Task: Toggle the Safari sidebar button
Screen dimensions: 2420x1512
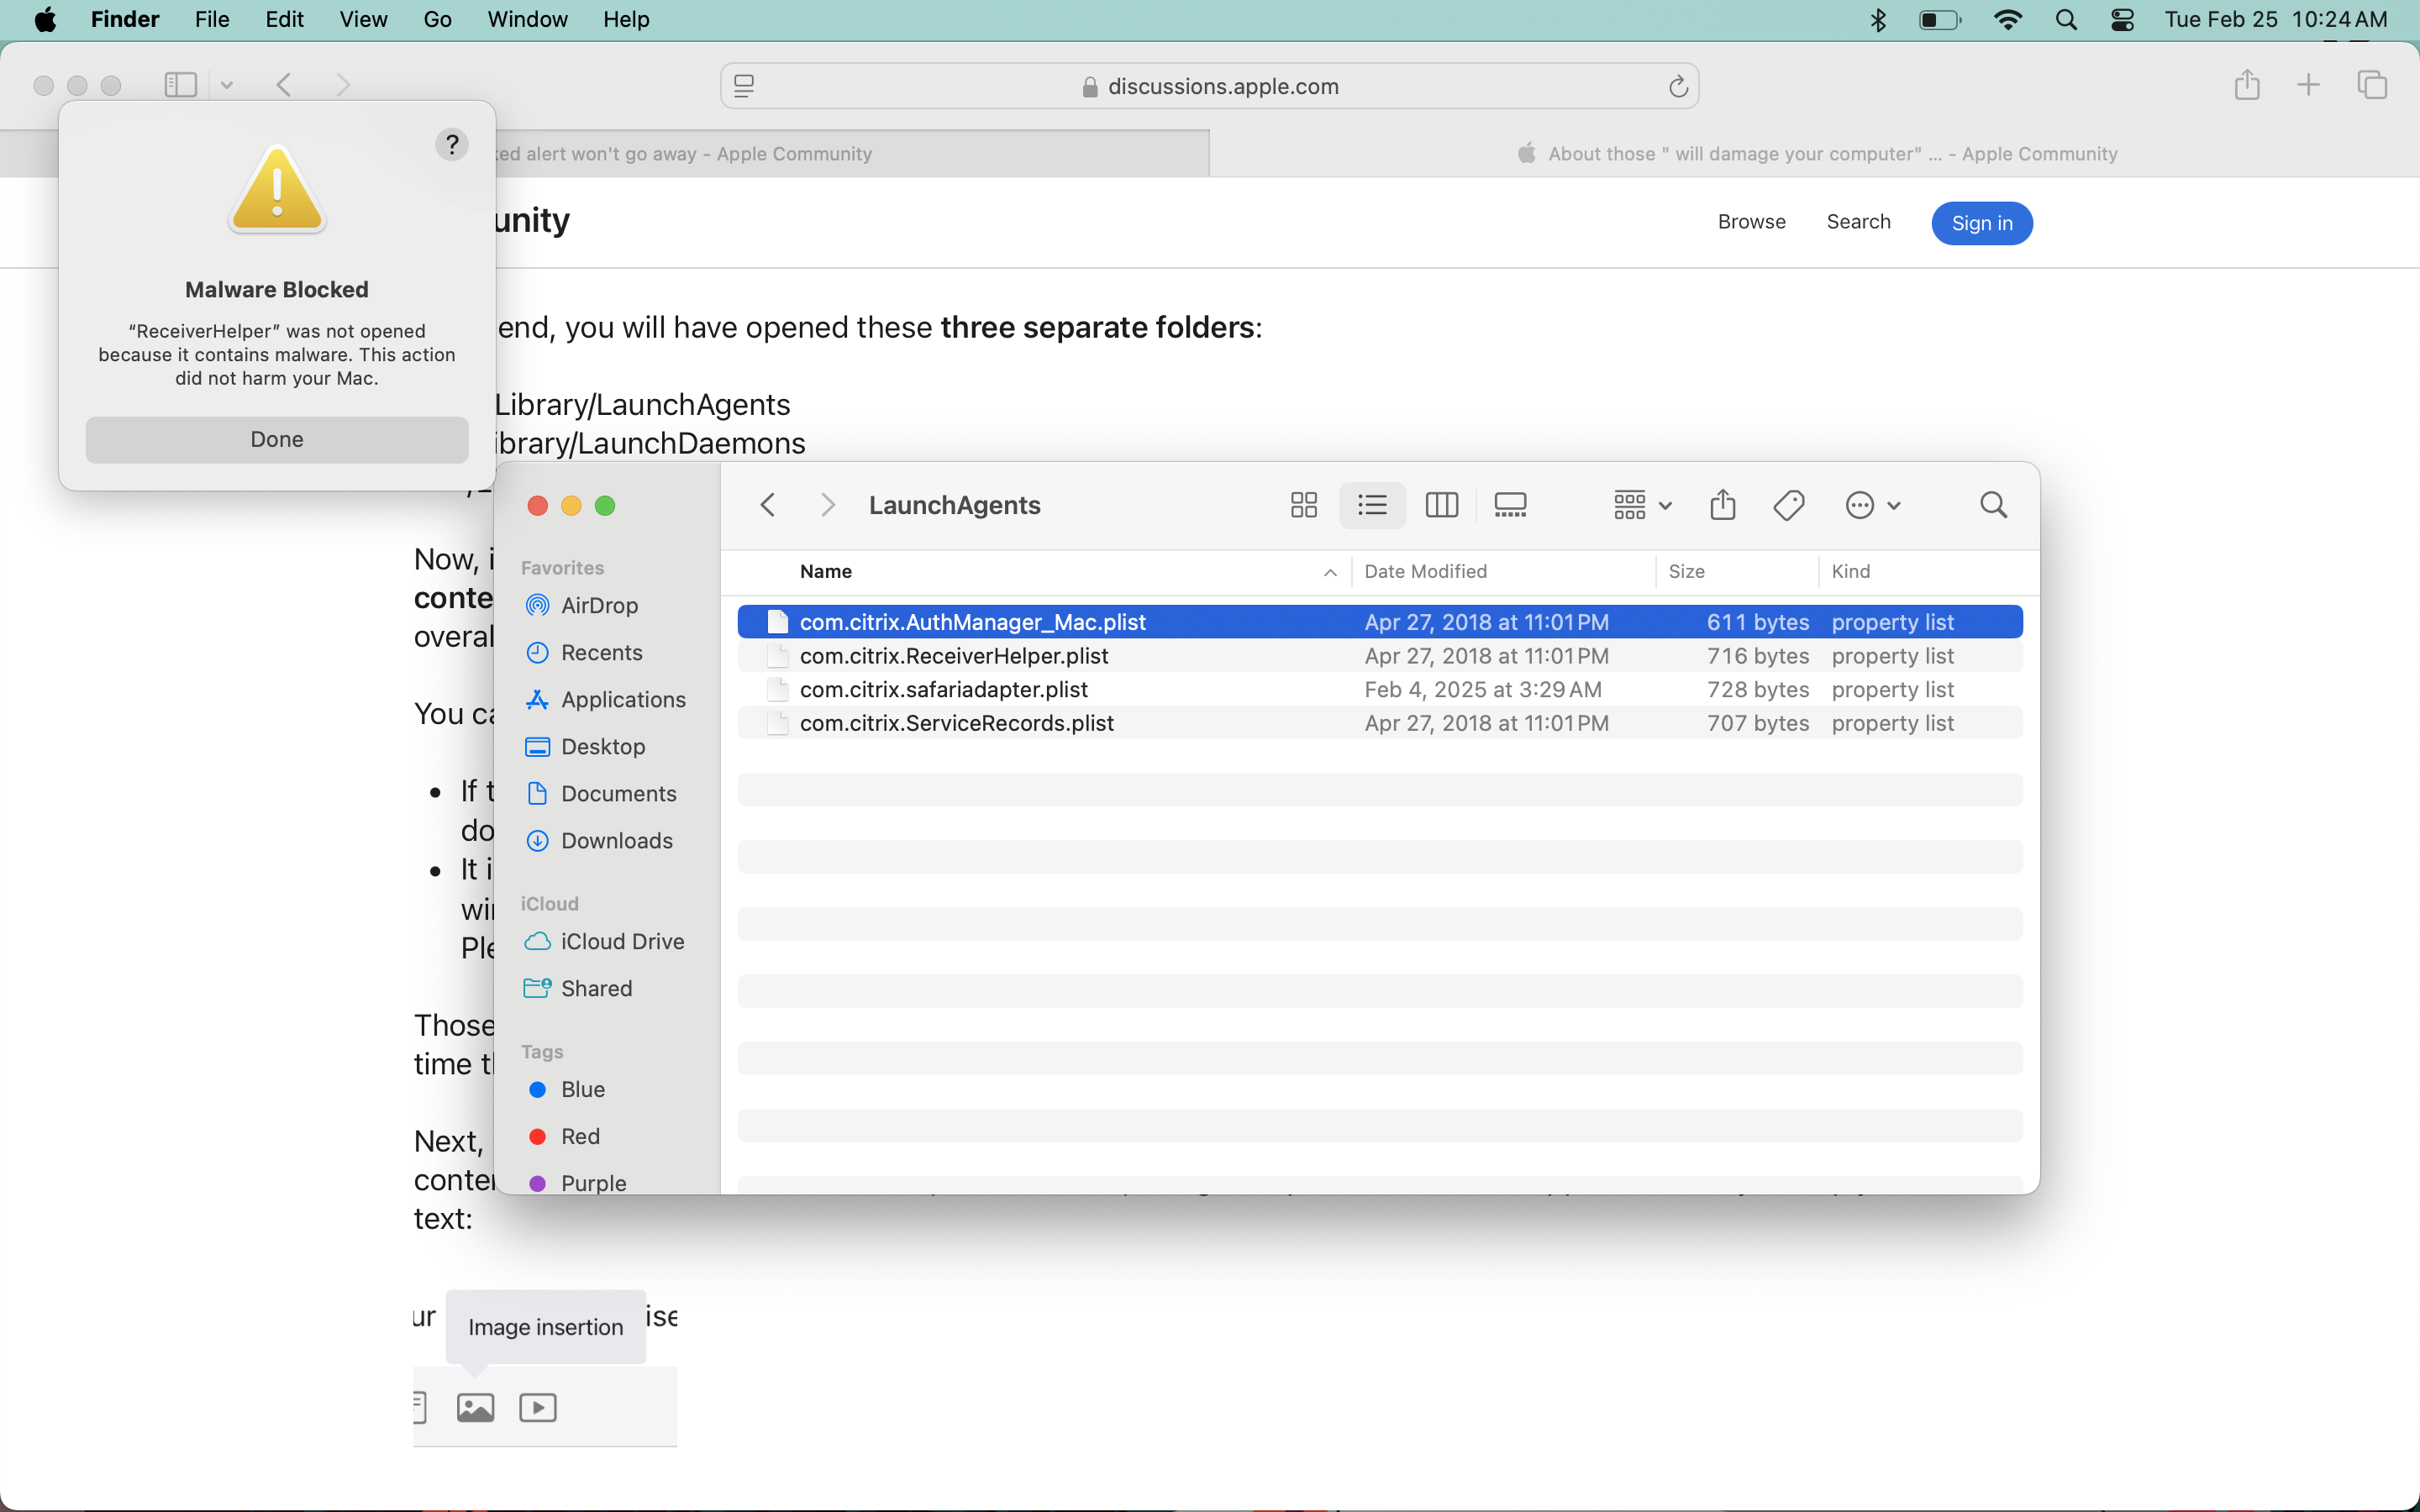Action: [x=181, y=85]
